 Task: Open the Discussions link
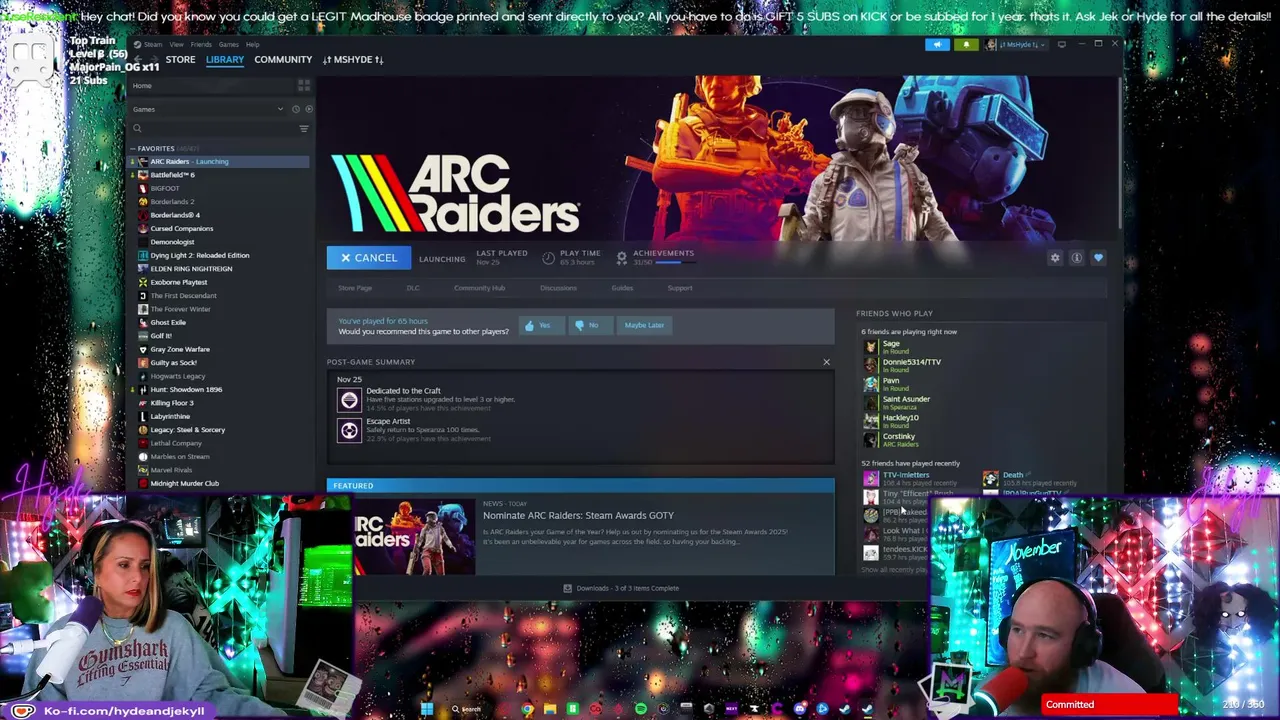click(558, 288)
